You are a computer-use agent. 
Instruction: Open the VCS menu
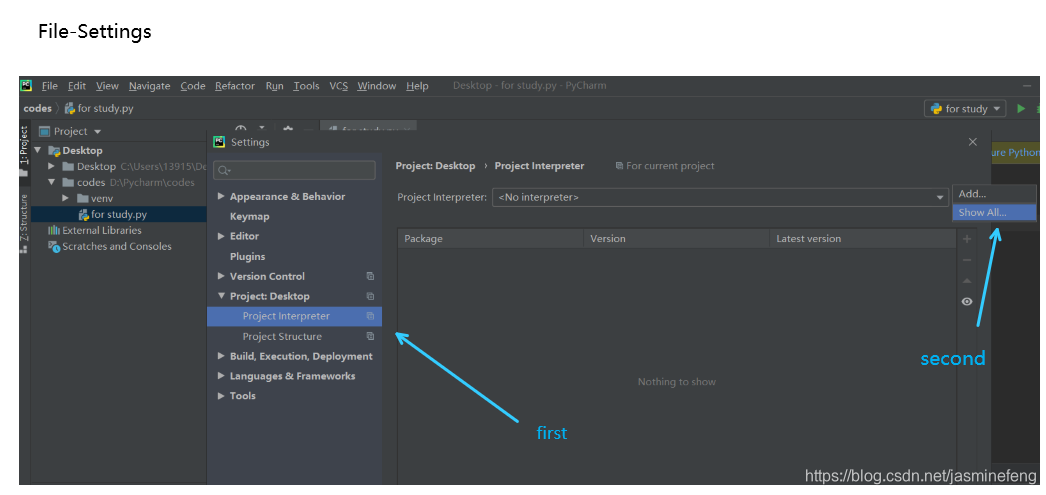tap(339, 85)
